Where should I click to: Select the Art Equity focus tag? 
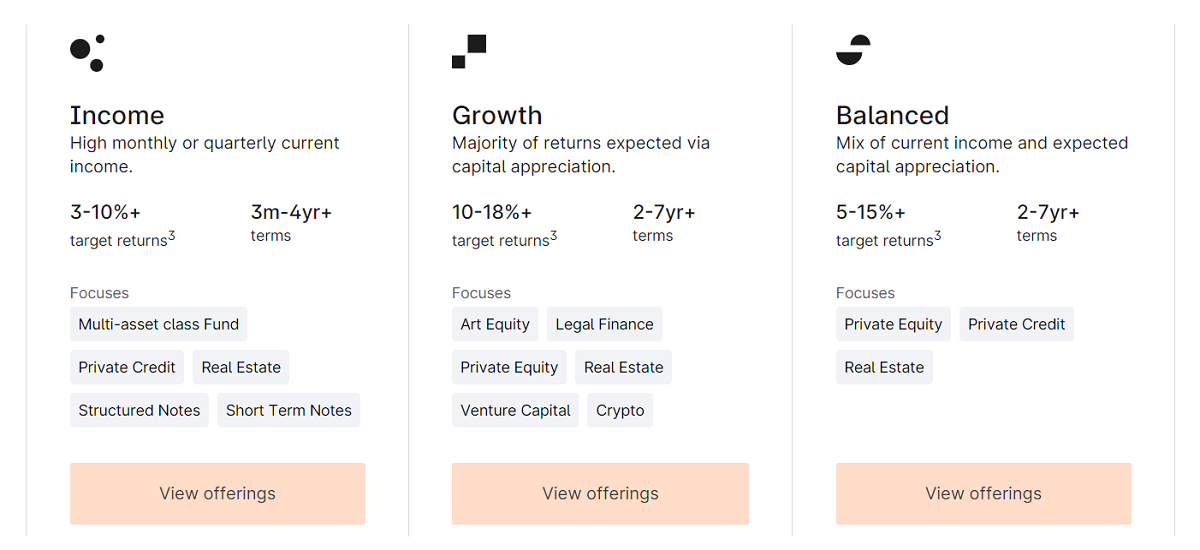pos(495,324)
